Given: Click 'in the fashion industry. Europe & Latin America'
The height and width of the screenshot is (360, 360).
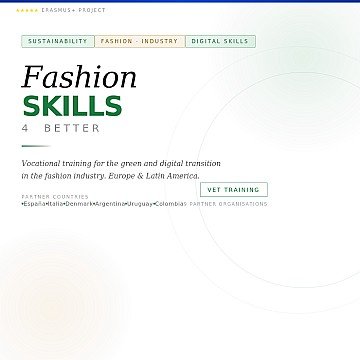Looking at the screenshot, I should click(110, 176).
